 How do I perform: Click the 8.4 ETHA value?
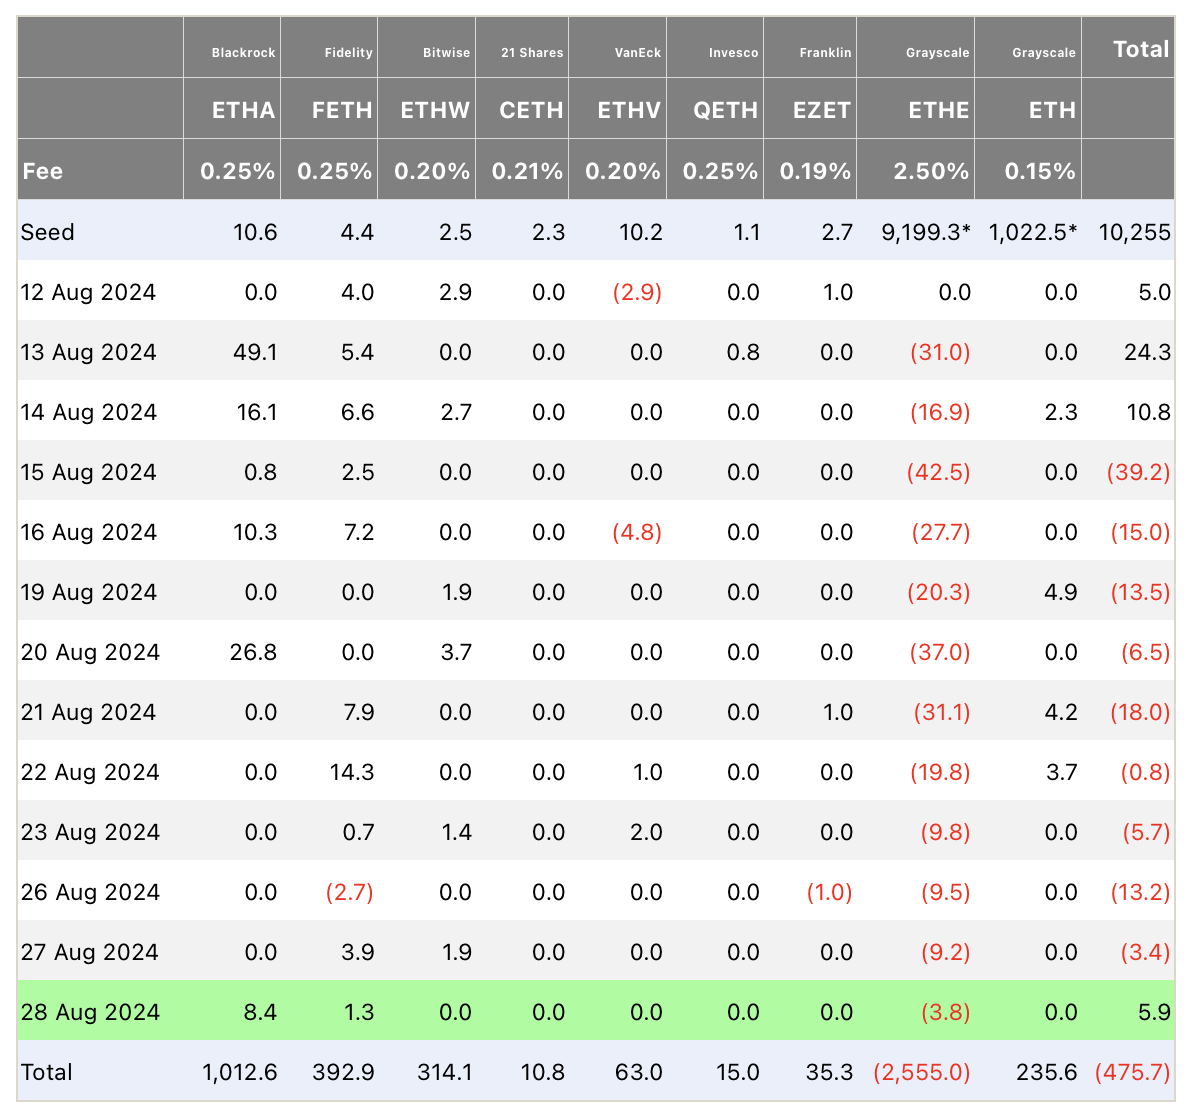(x=260, y=1013)
